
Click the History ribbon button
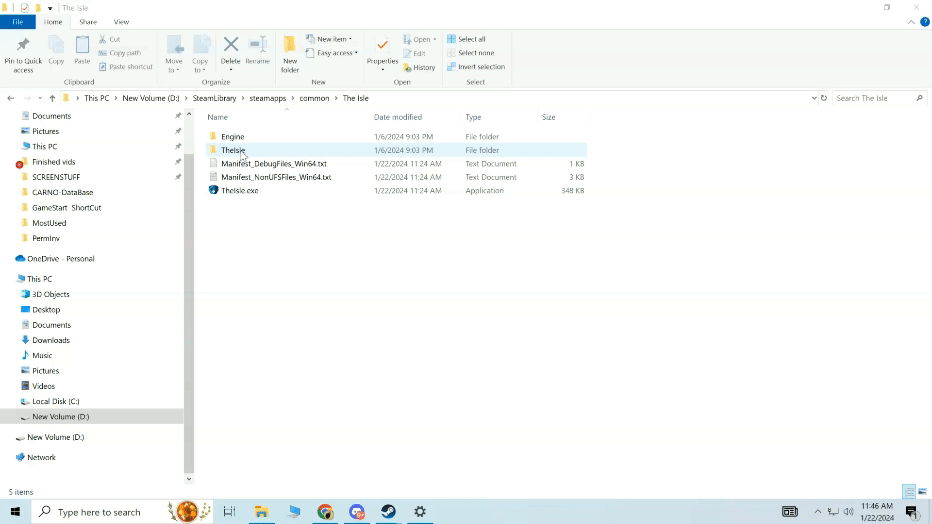(419, 67)
